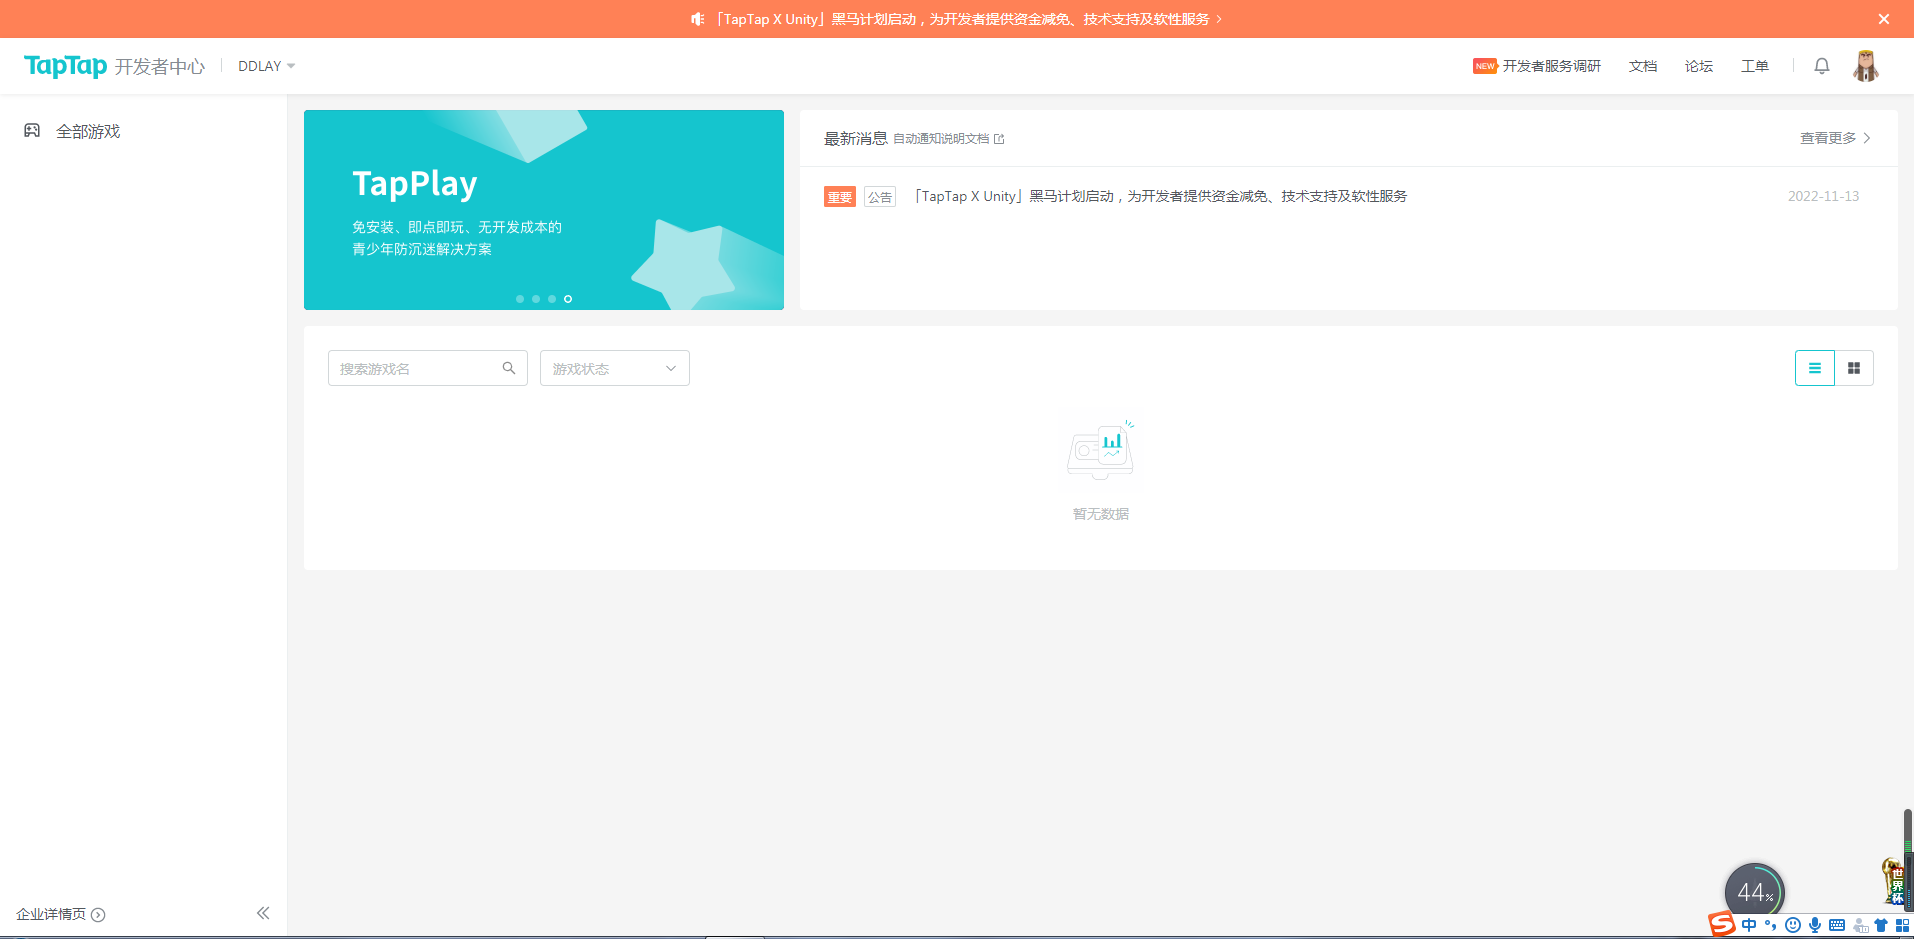Close the orange announcement banner
Screen dimensions: 1914x939
[x=1884, y=19]
